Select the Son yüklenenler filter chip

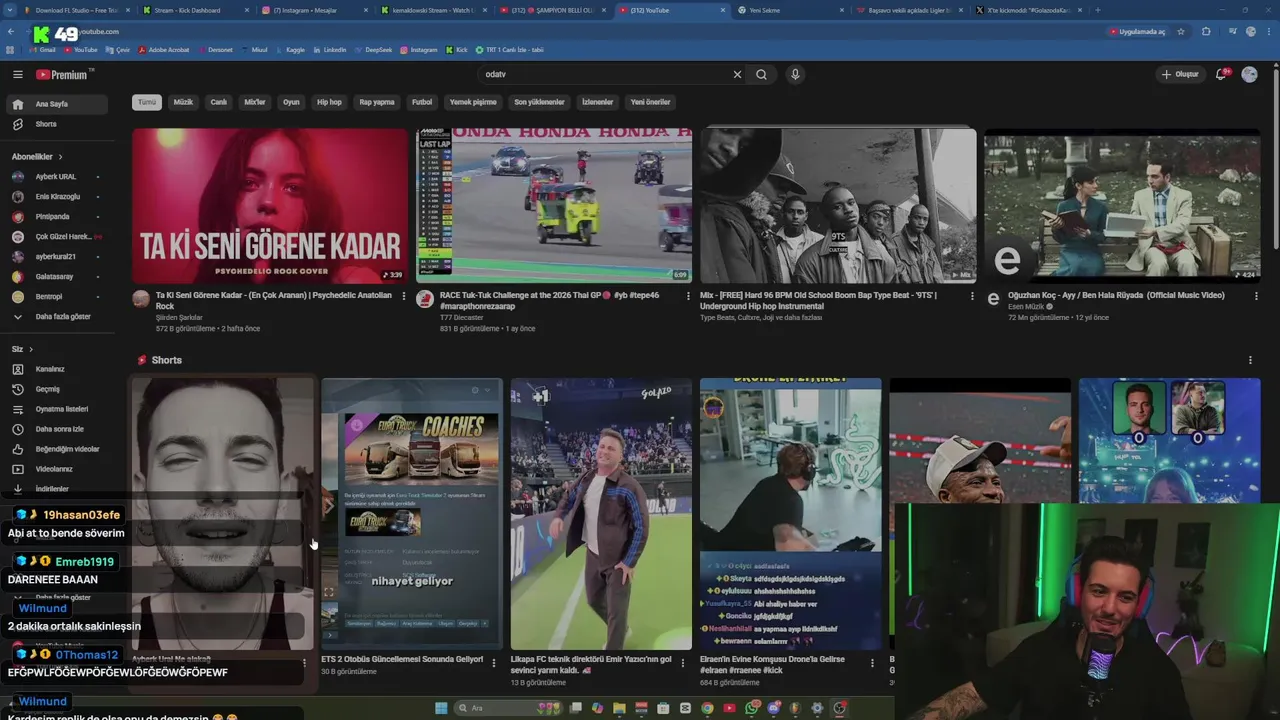539,102
